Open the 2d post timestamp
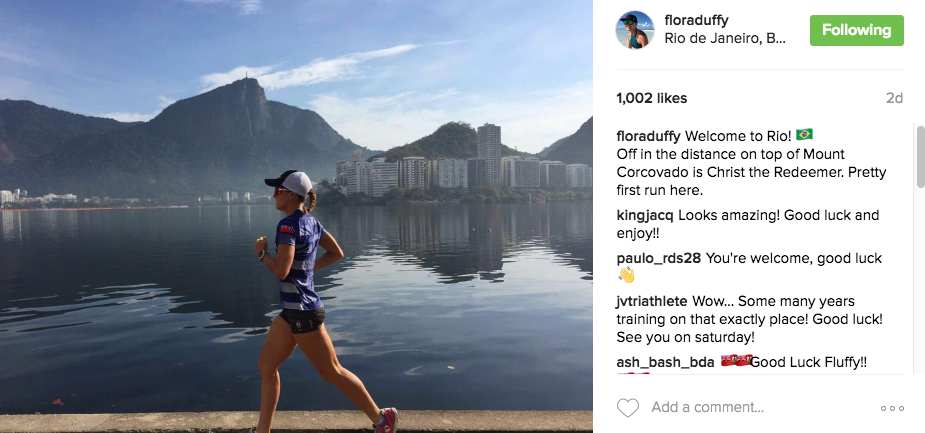Image resolution: width=925 pixels, height=433 pixels. point(894,98)
